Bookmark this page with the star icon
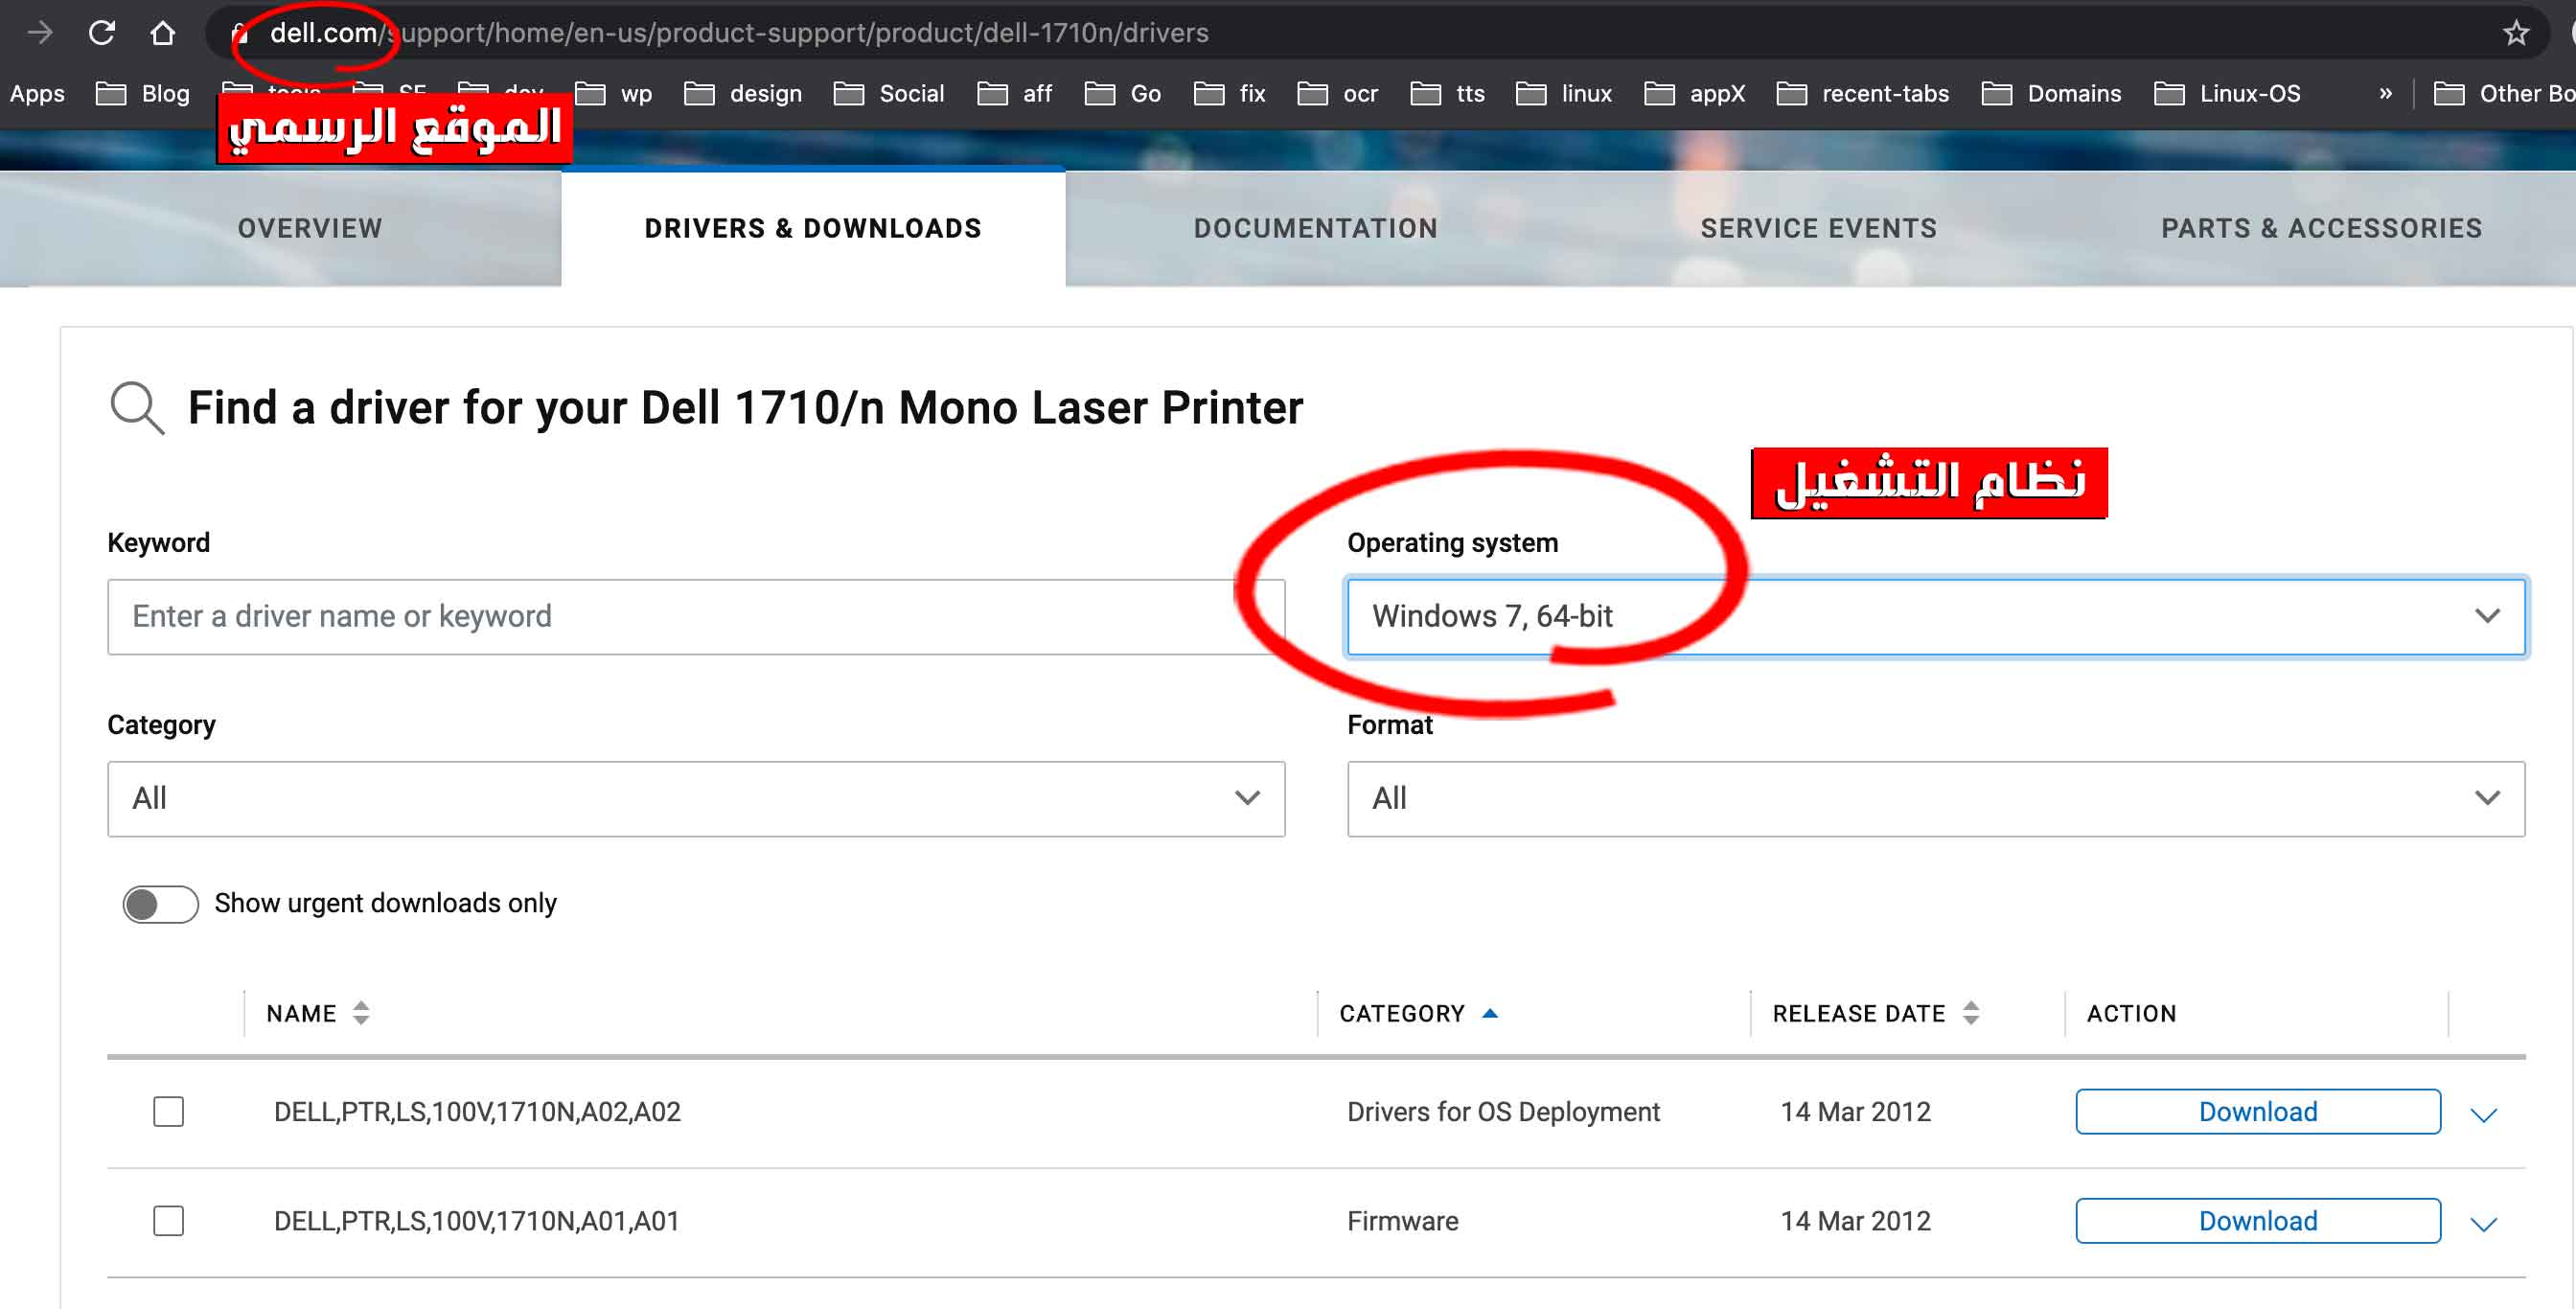The height and width of the screenshot is (1309, 2576). tap(2516, 33)
